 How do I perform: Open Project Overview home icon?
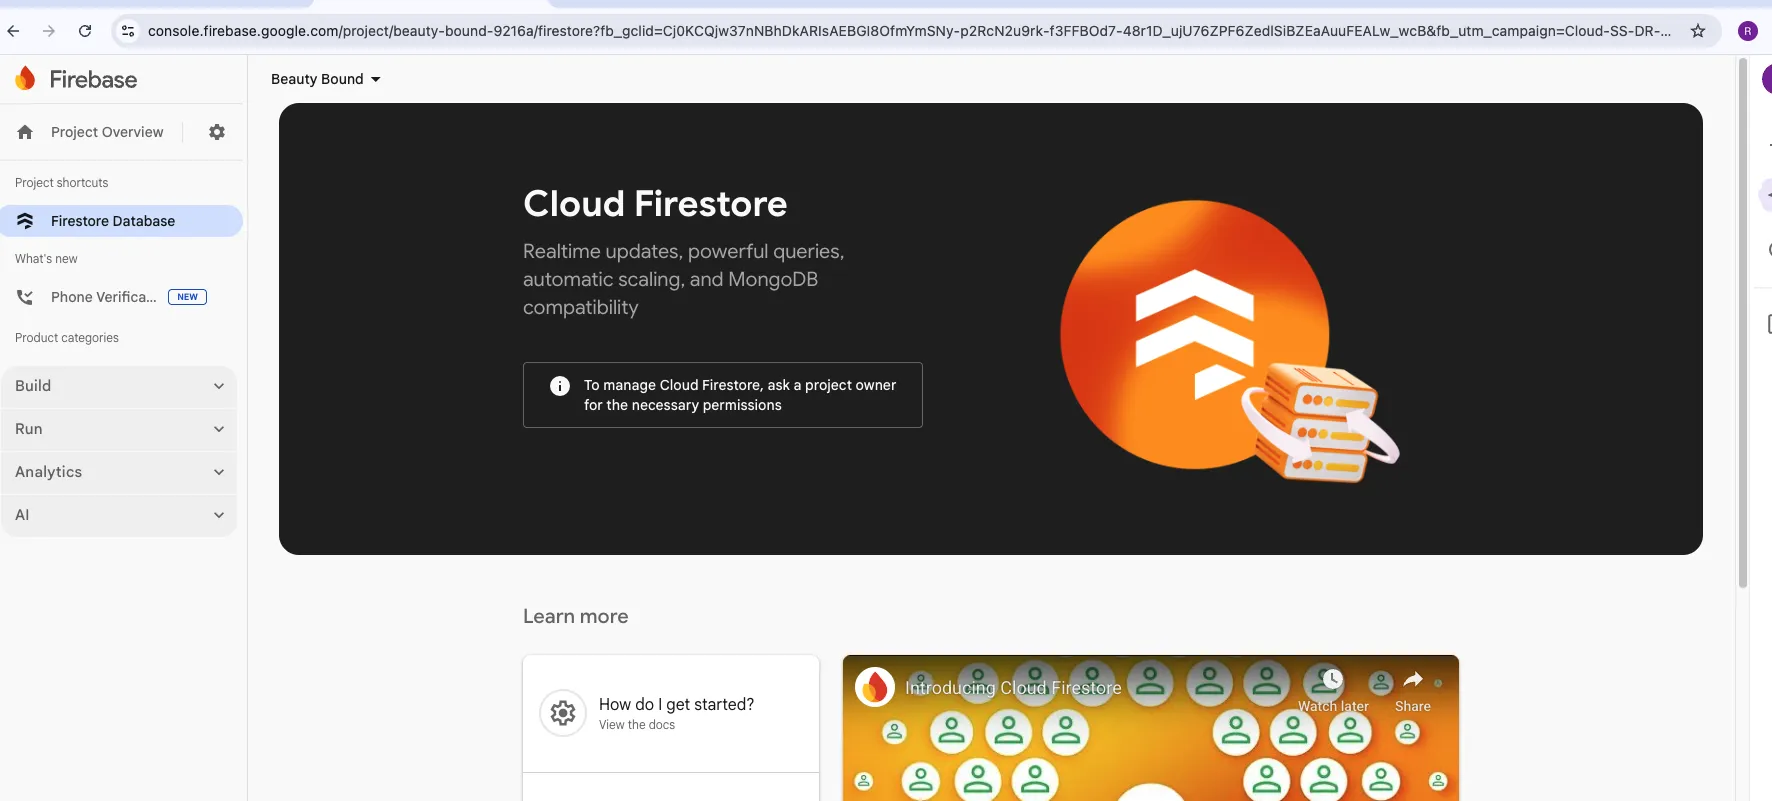(x=25, y=132)
